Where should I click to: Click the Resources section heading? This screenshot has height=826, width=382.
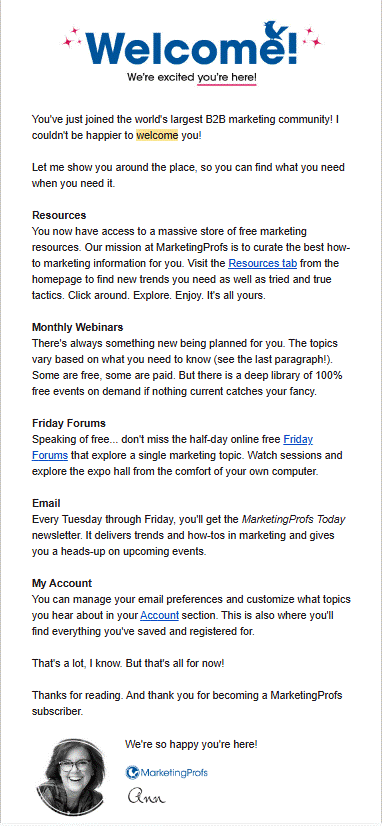(x=59, y=215)
